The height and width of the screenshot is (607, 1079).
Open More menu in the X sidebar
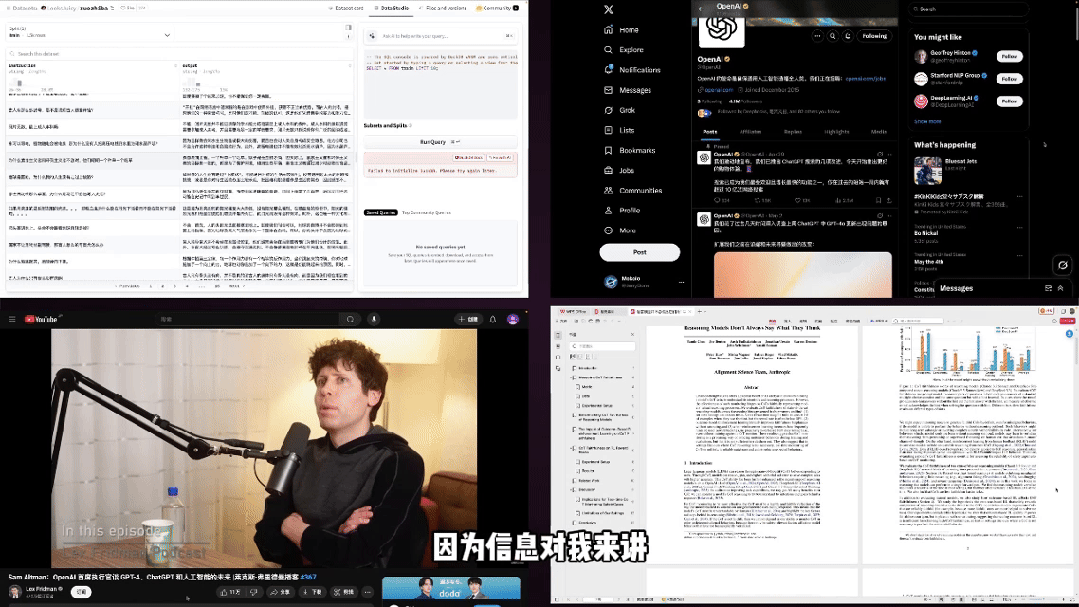pyautogui.click(x=619, y=231)
